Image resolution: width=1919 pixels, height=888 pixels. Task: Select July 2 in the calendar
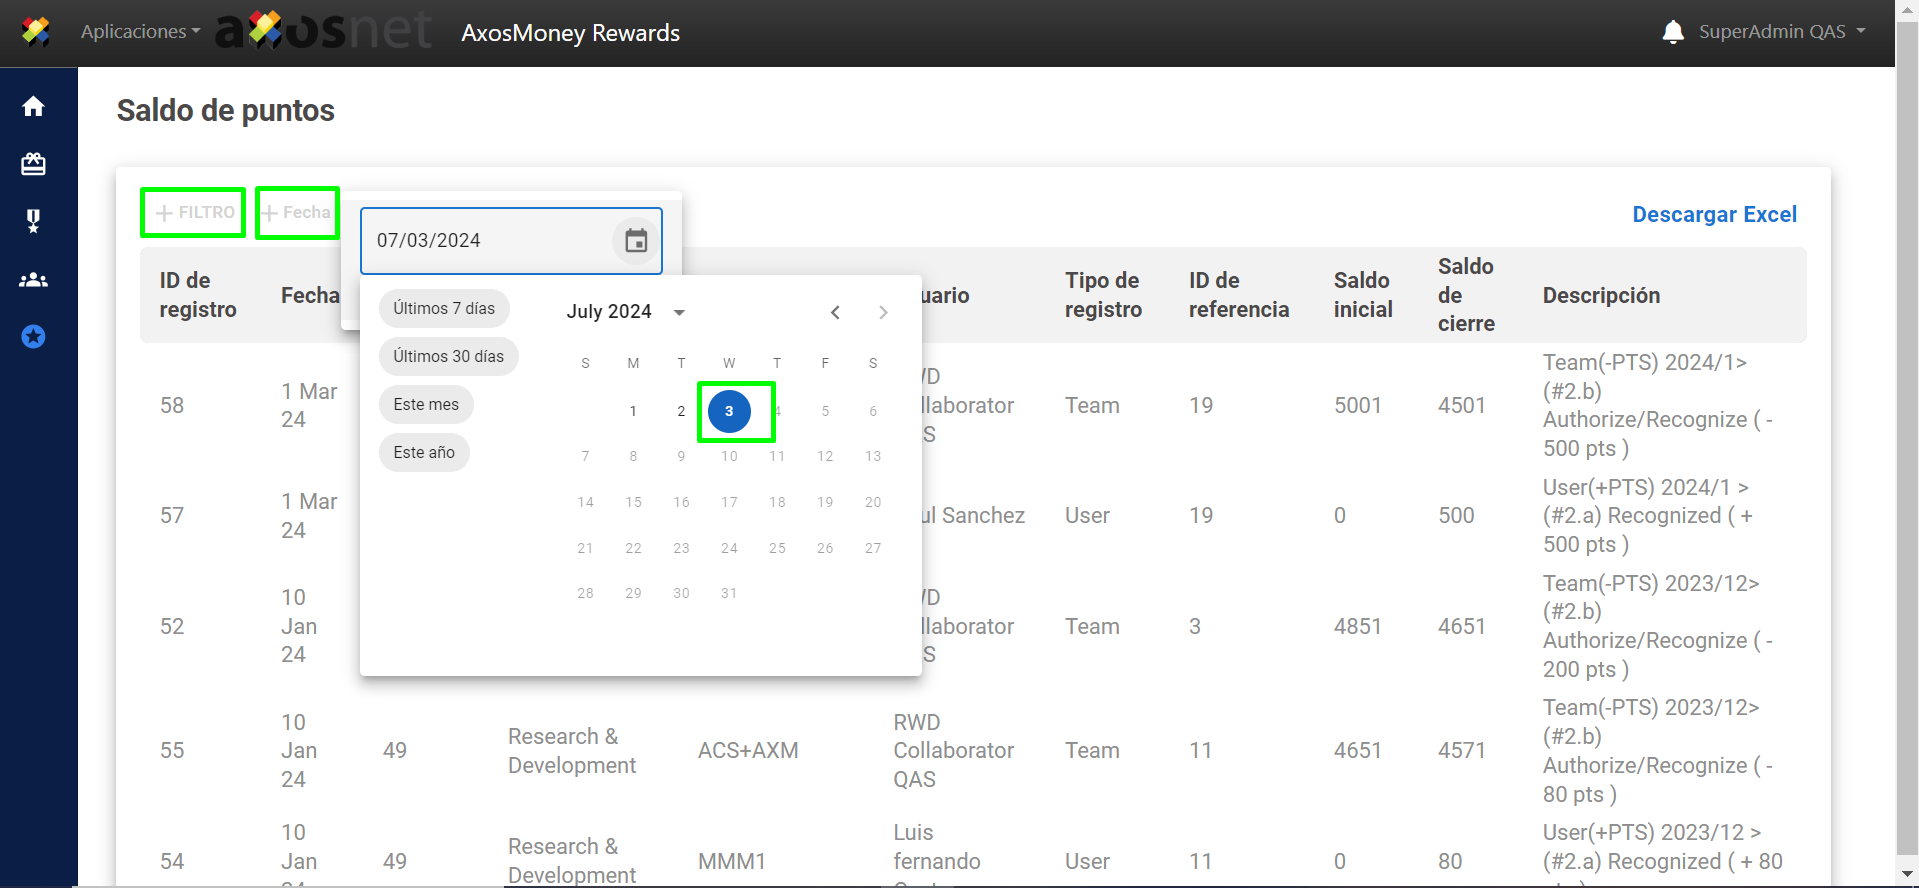[681, 411]
